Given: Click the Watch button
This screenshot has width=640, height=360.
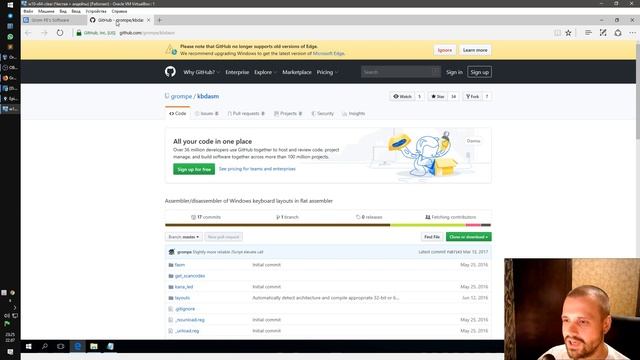Looking at the screenshot, I should pyautogui.click(x=402, y=96).
